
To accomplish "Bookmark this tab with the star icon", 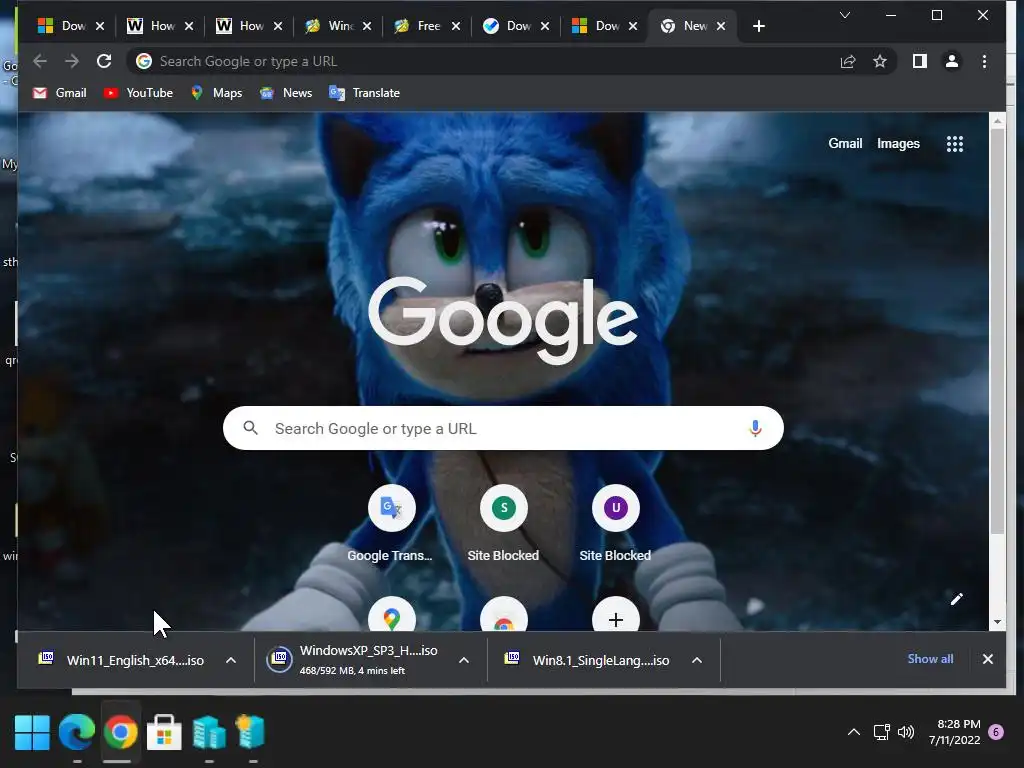I will tap(880, 61).
